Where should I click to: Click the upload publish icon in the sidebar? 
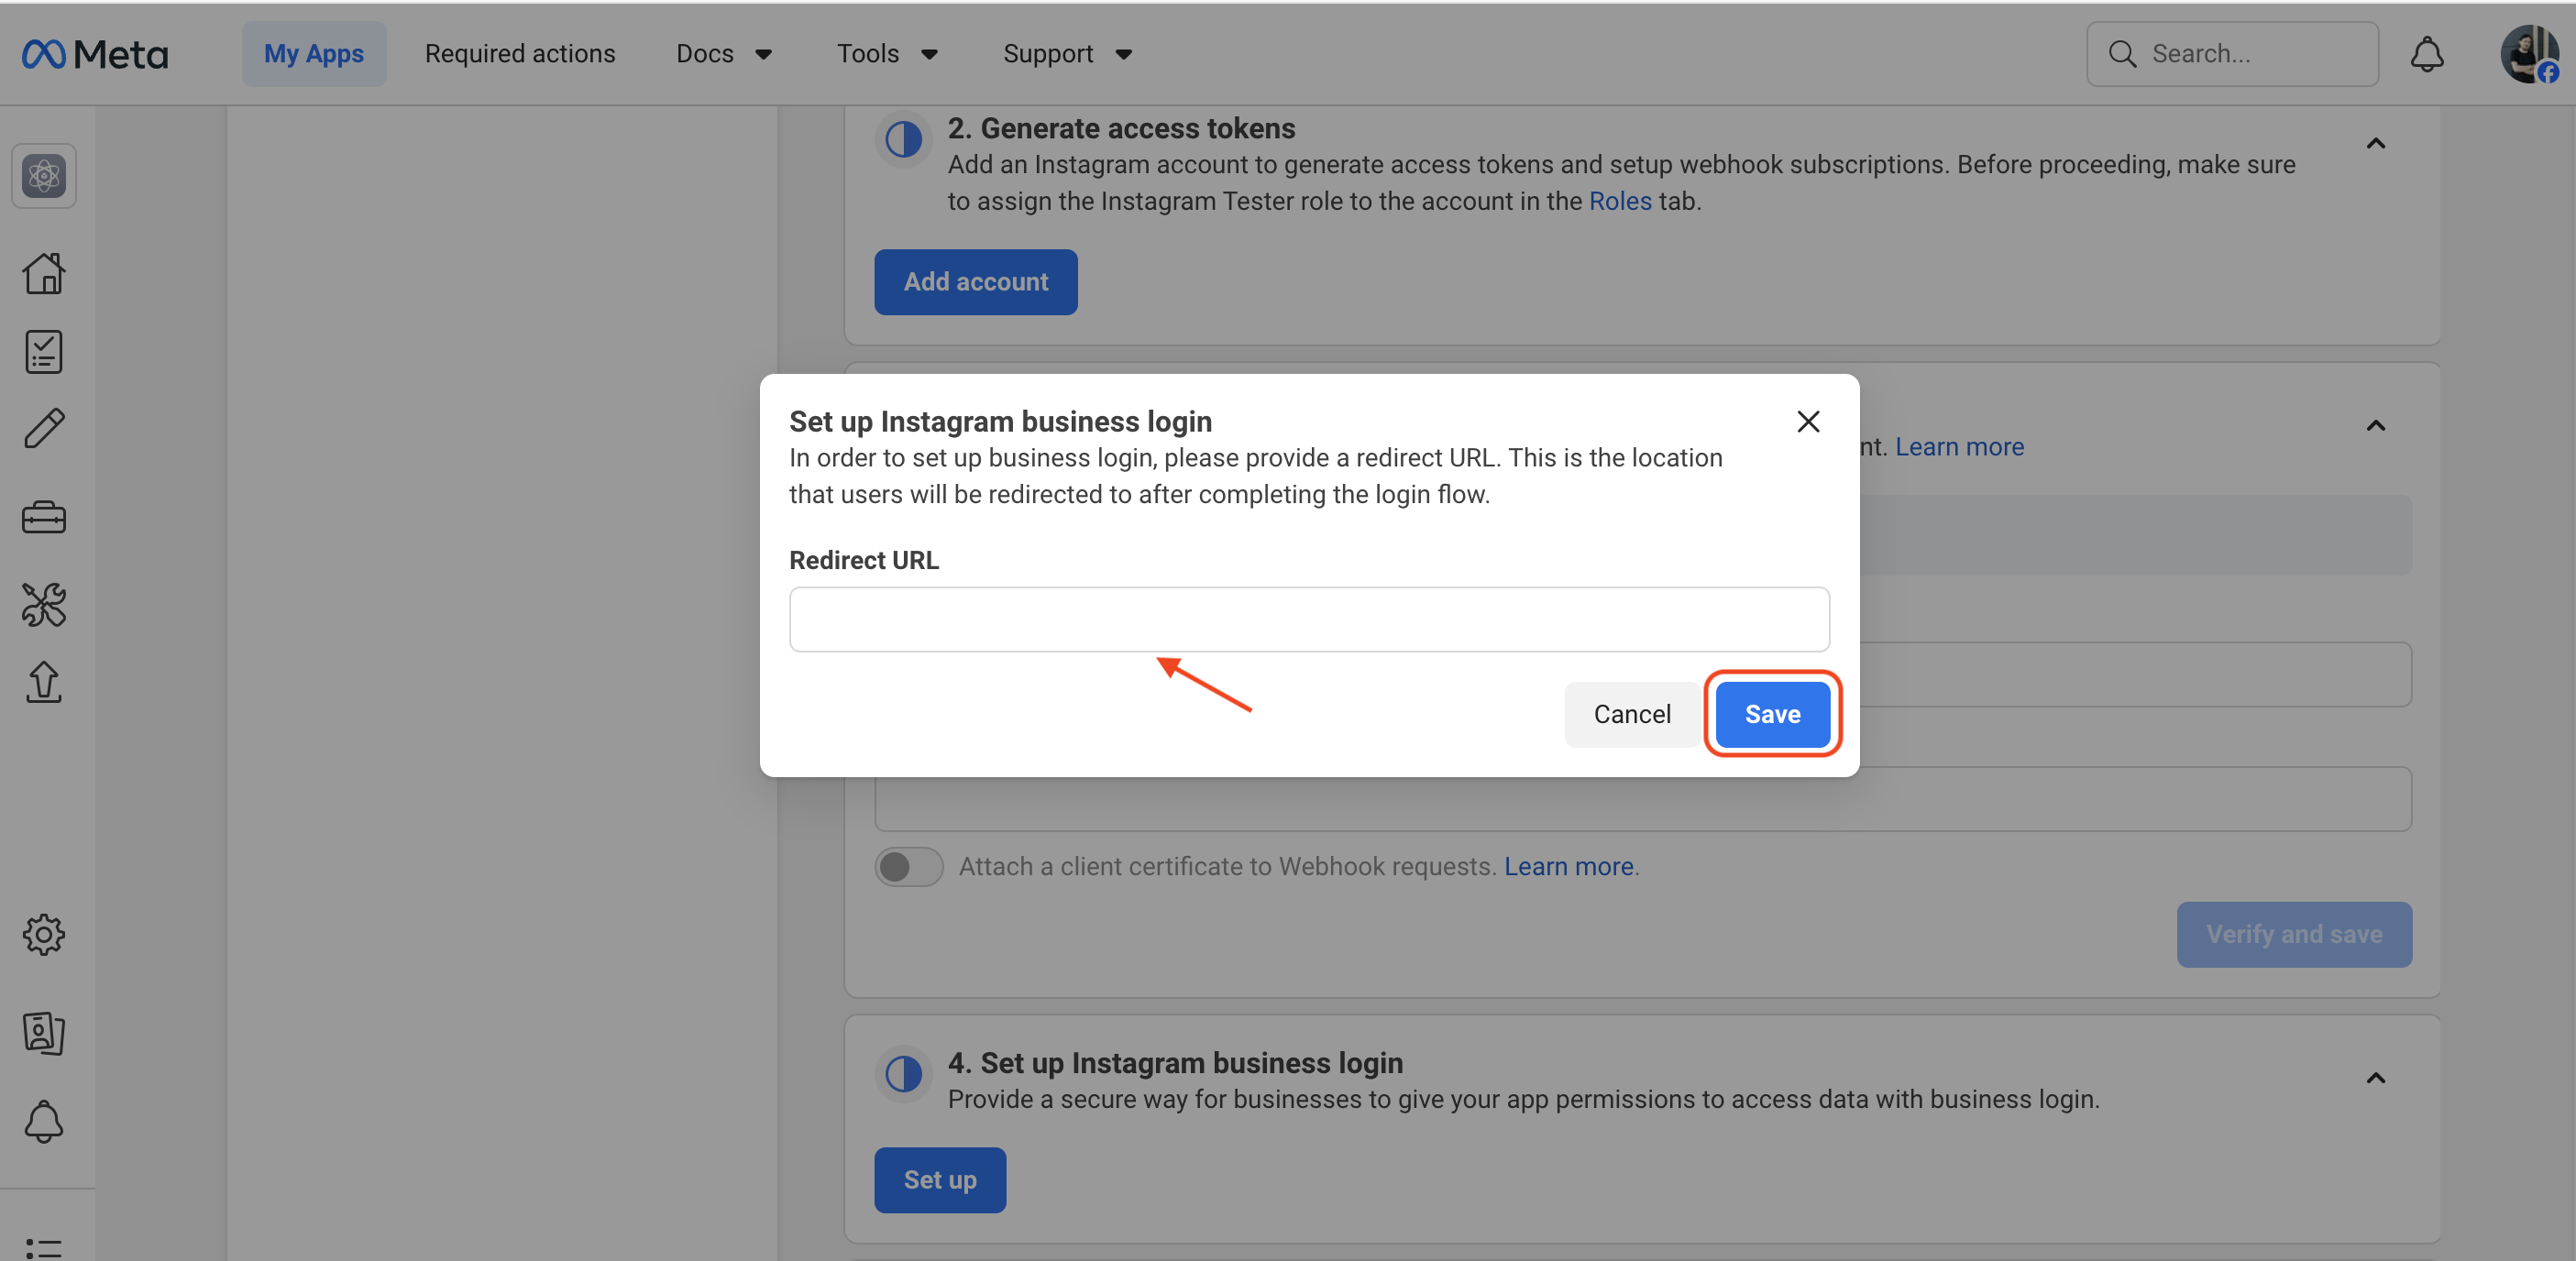44,683
